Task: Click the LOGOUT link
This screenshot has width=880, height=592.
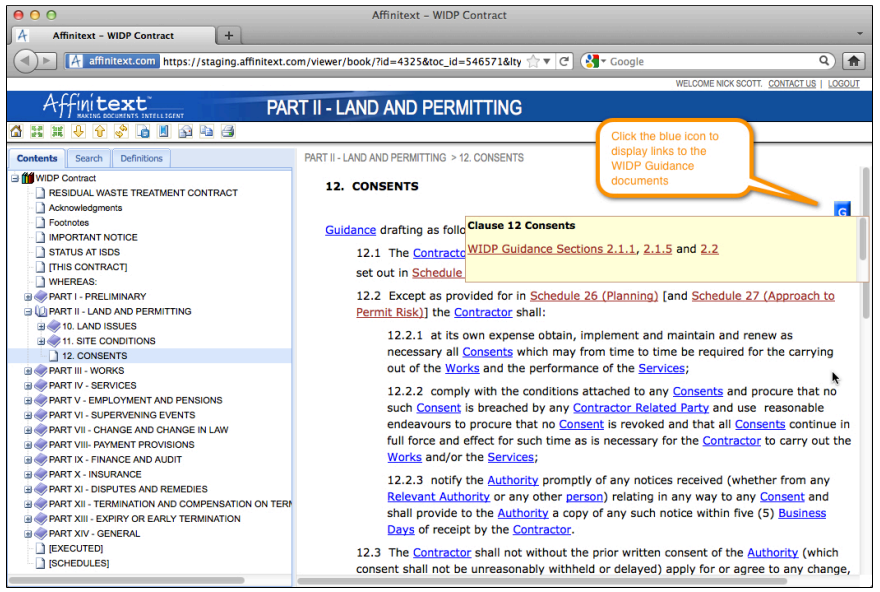Action: pyautogui.click(x=843, y=84)
